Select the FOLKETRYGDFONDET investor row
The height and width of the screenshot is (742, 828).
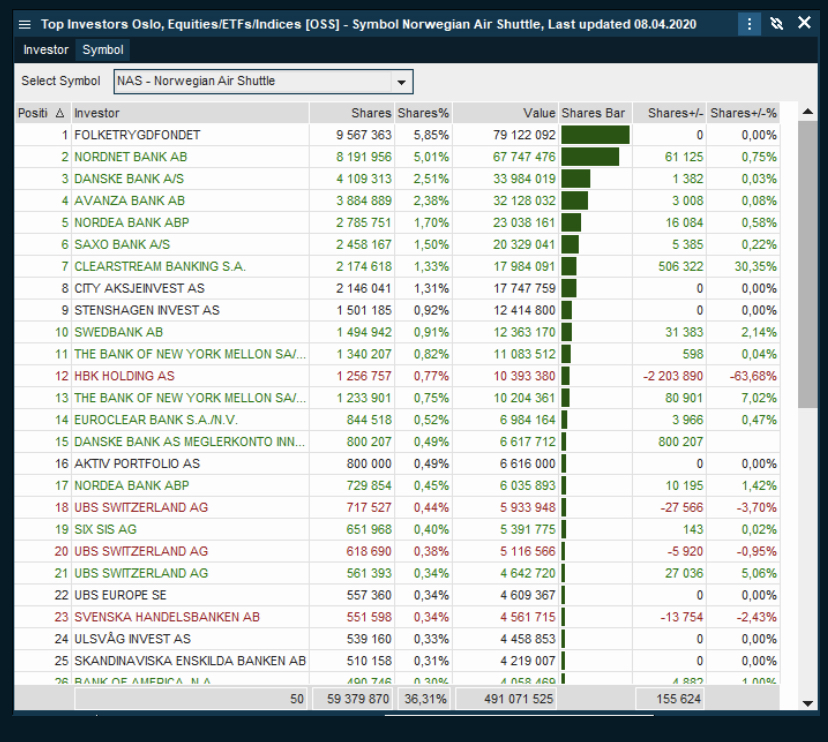tap(397, 135)
